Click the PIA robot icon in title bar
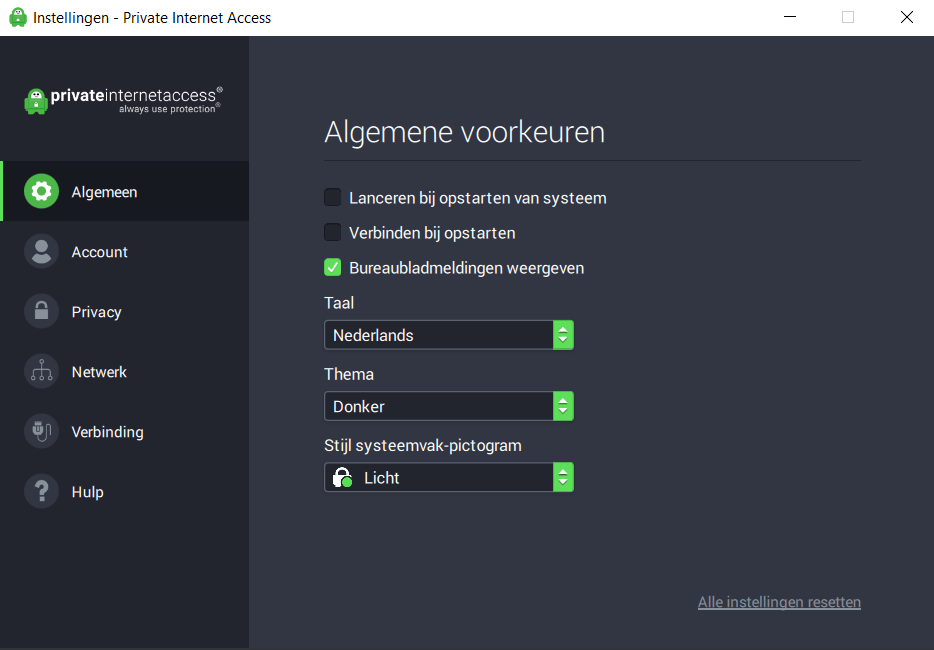This screenshot has width=934, height=650. point(18,17)
